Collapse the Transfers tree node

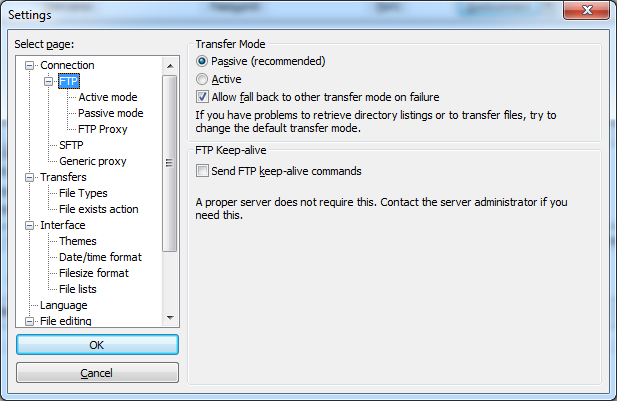(30, 177)
